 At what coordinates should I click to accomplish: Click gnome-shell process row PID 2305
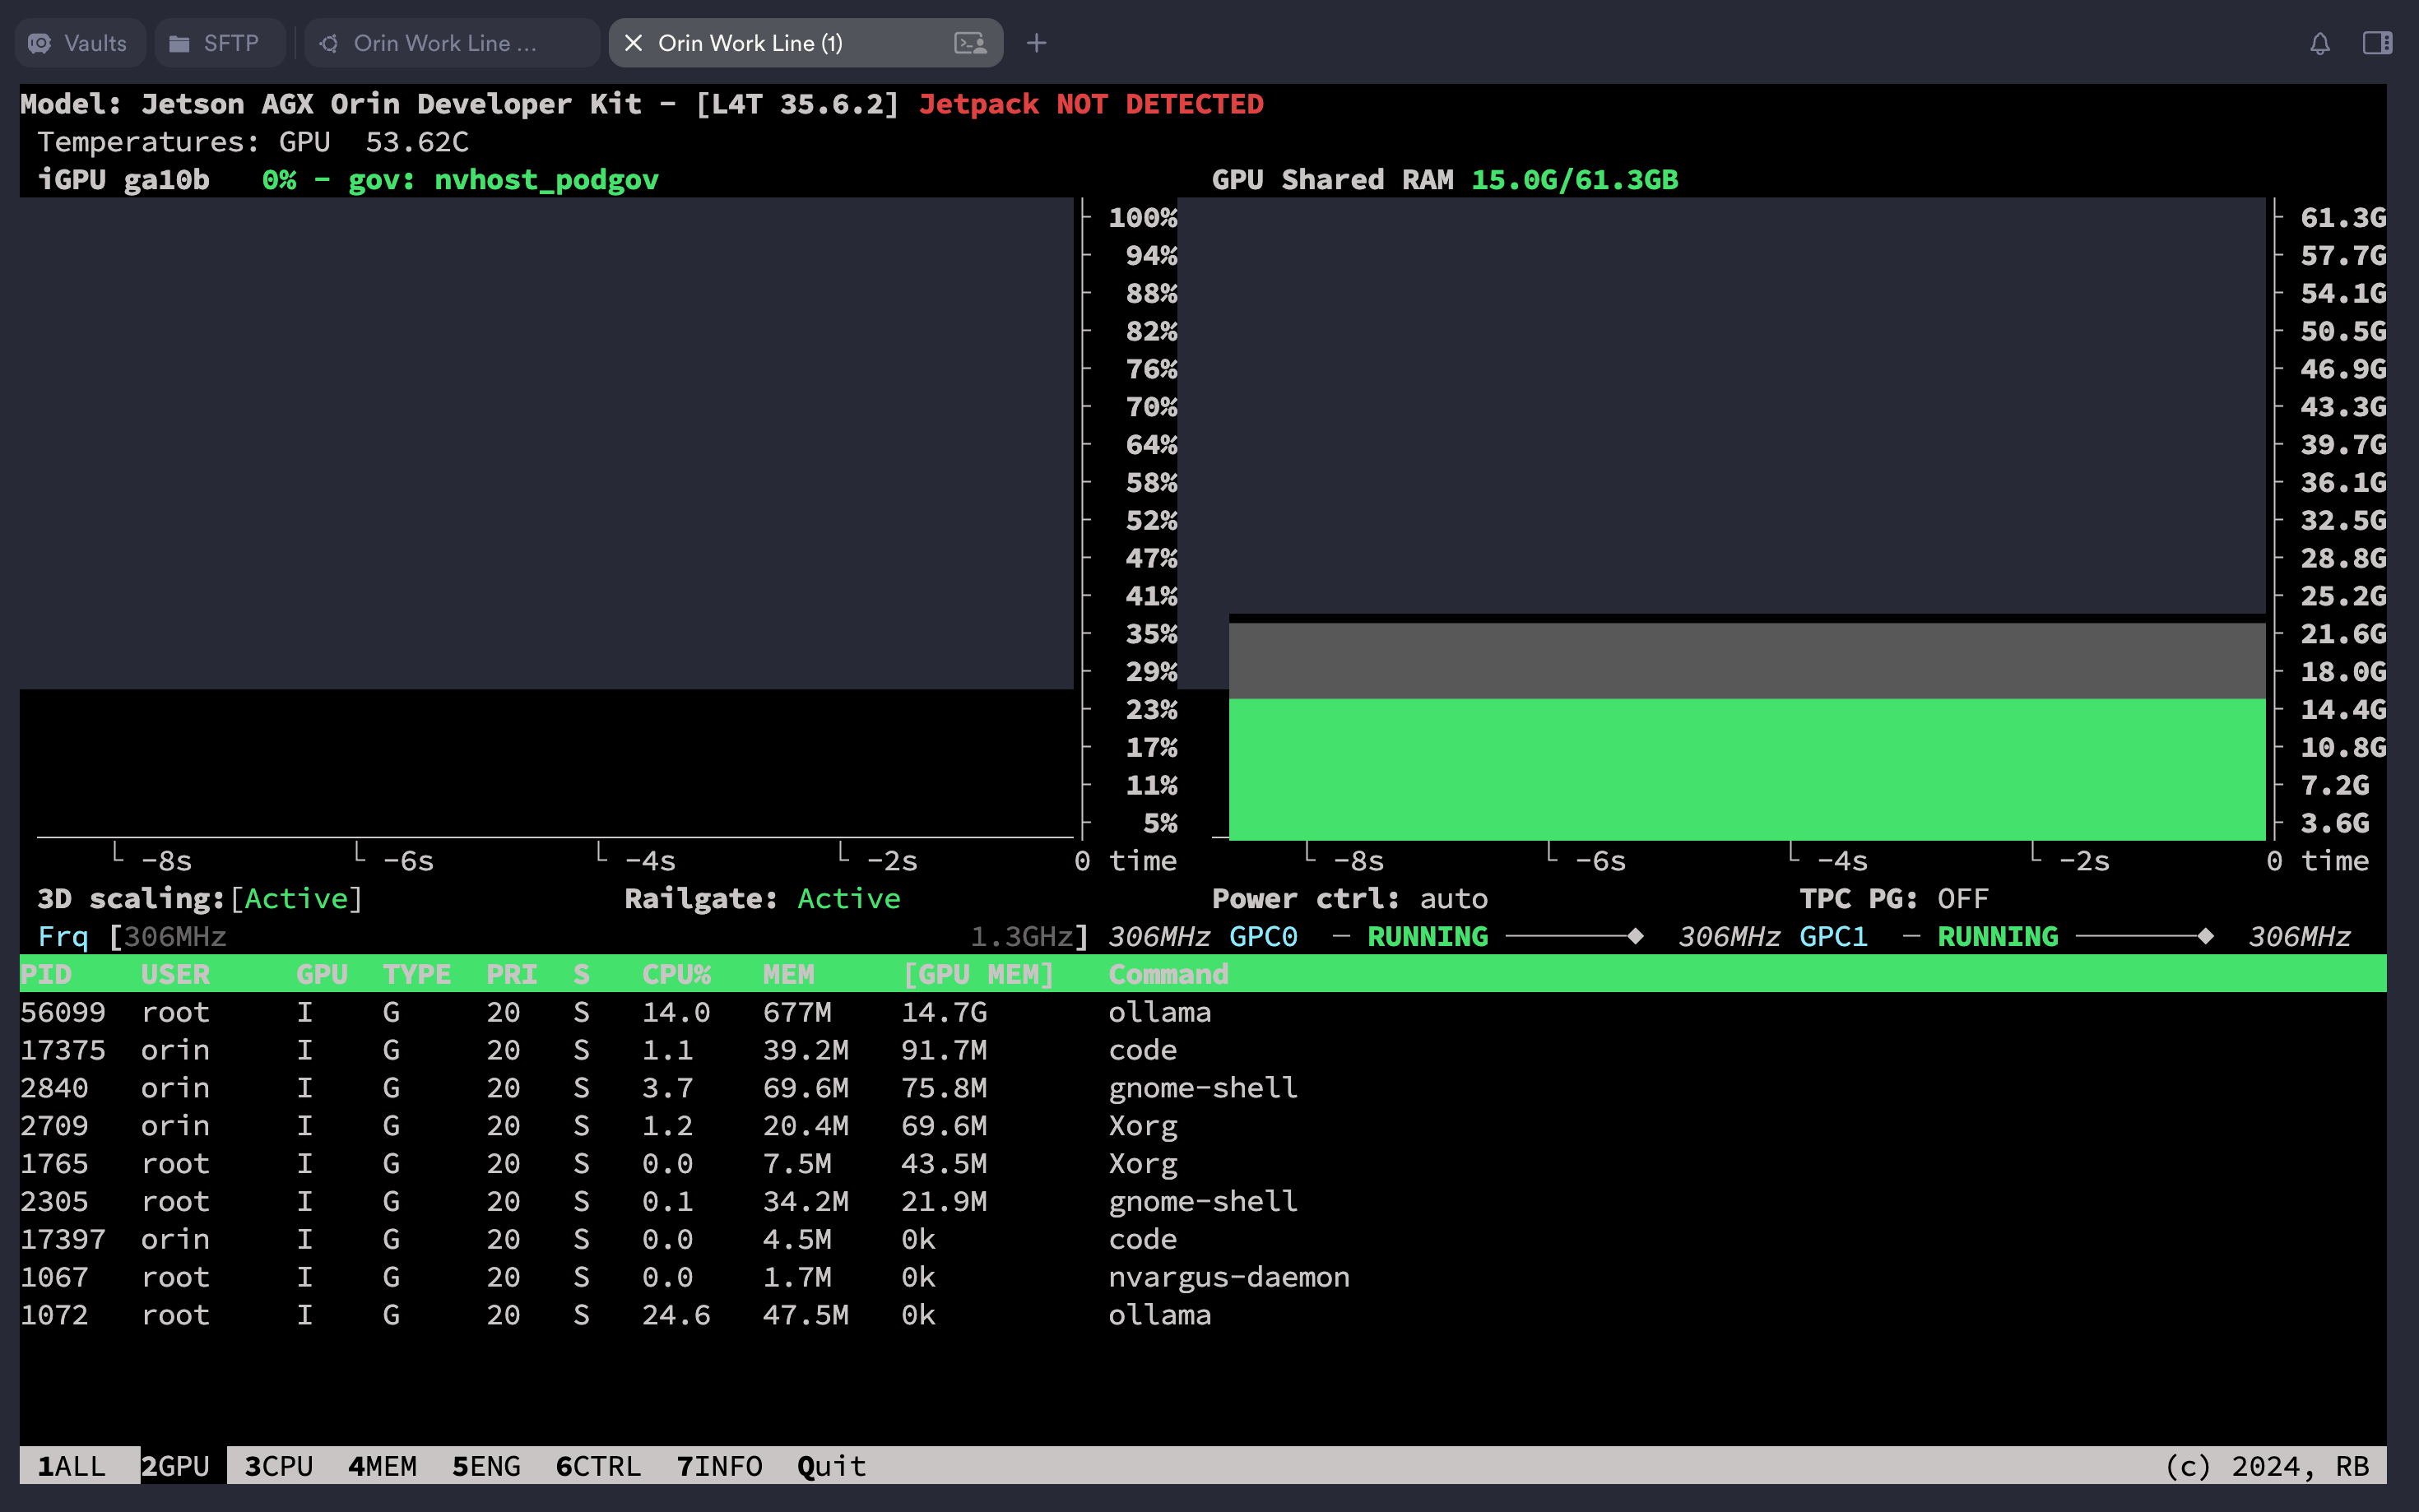coord(1203,1202)
